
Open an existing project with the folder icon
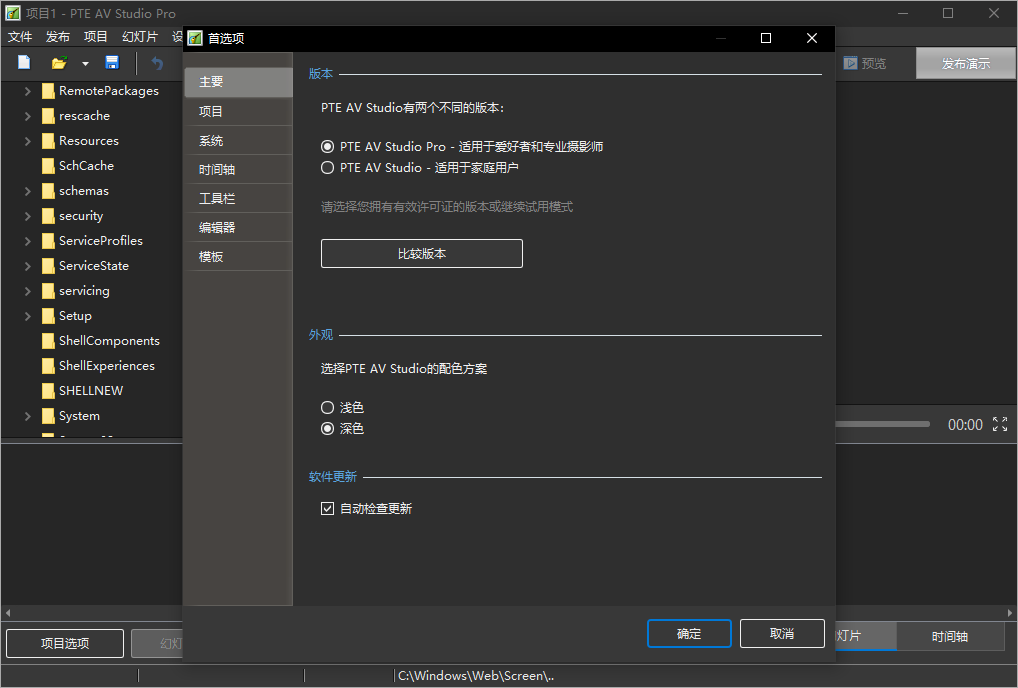point(59,63)
